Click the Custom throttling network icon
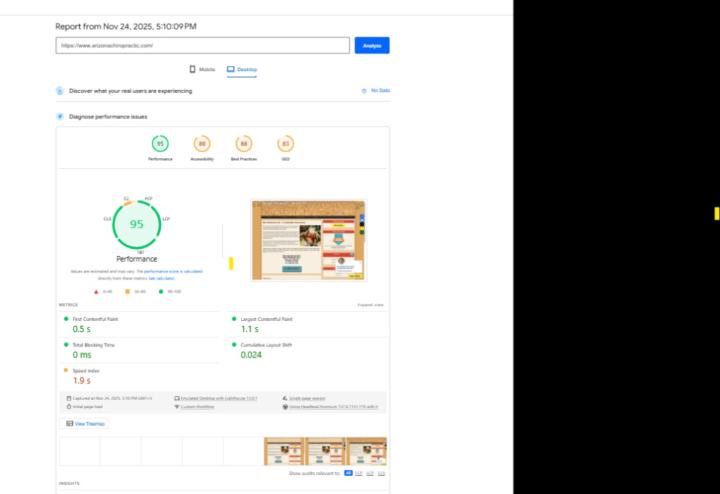The image size is (720, 494). (177, 407)
